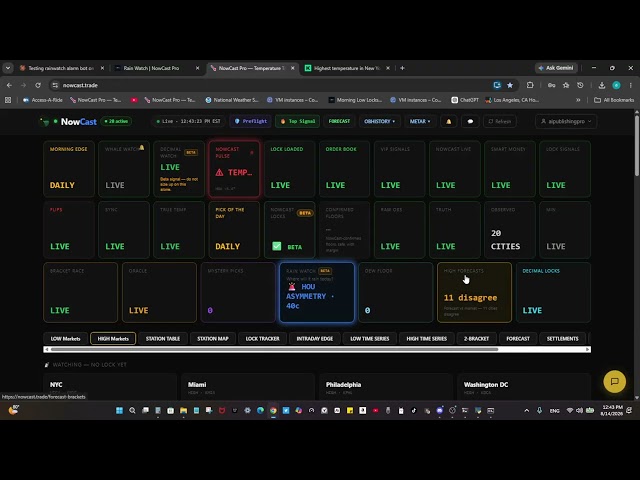Open the INTRADAY EDGE tab
The height and width of the screenshot is (480, 640).
(315, 338)
